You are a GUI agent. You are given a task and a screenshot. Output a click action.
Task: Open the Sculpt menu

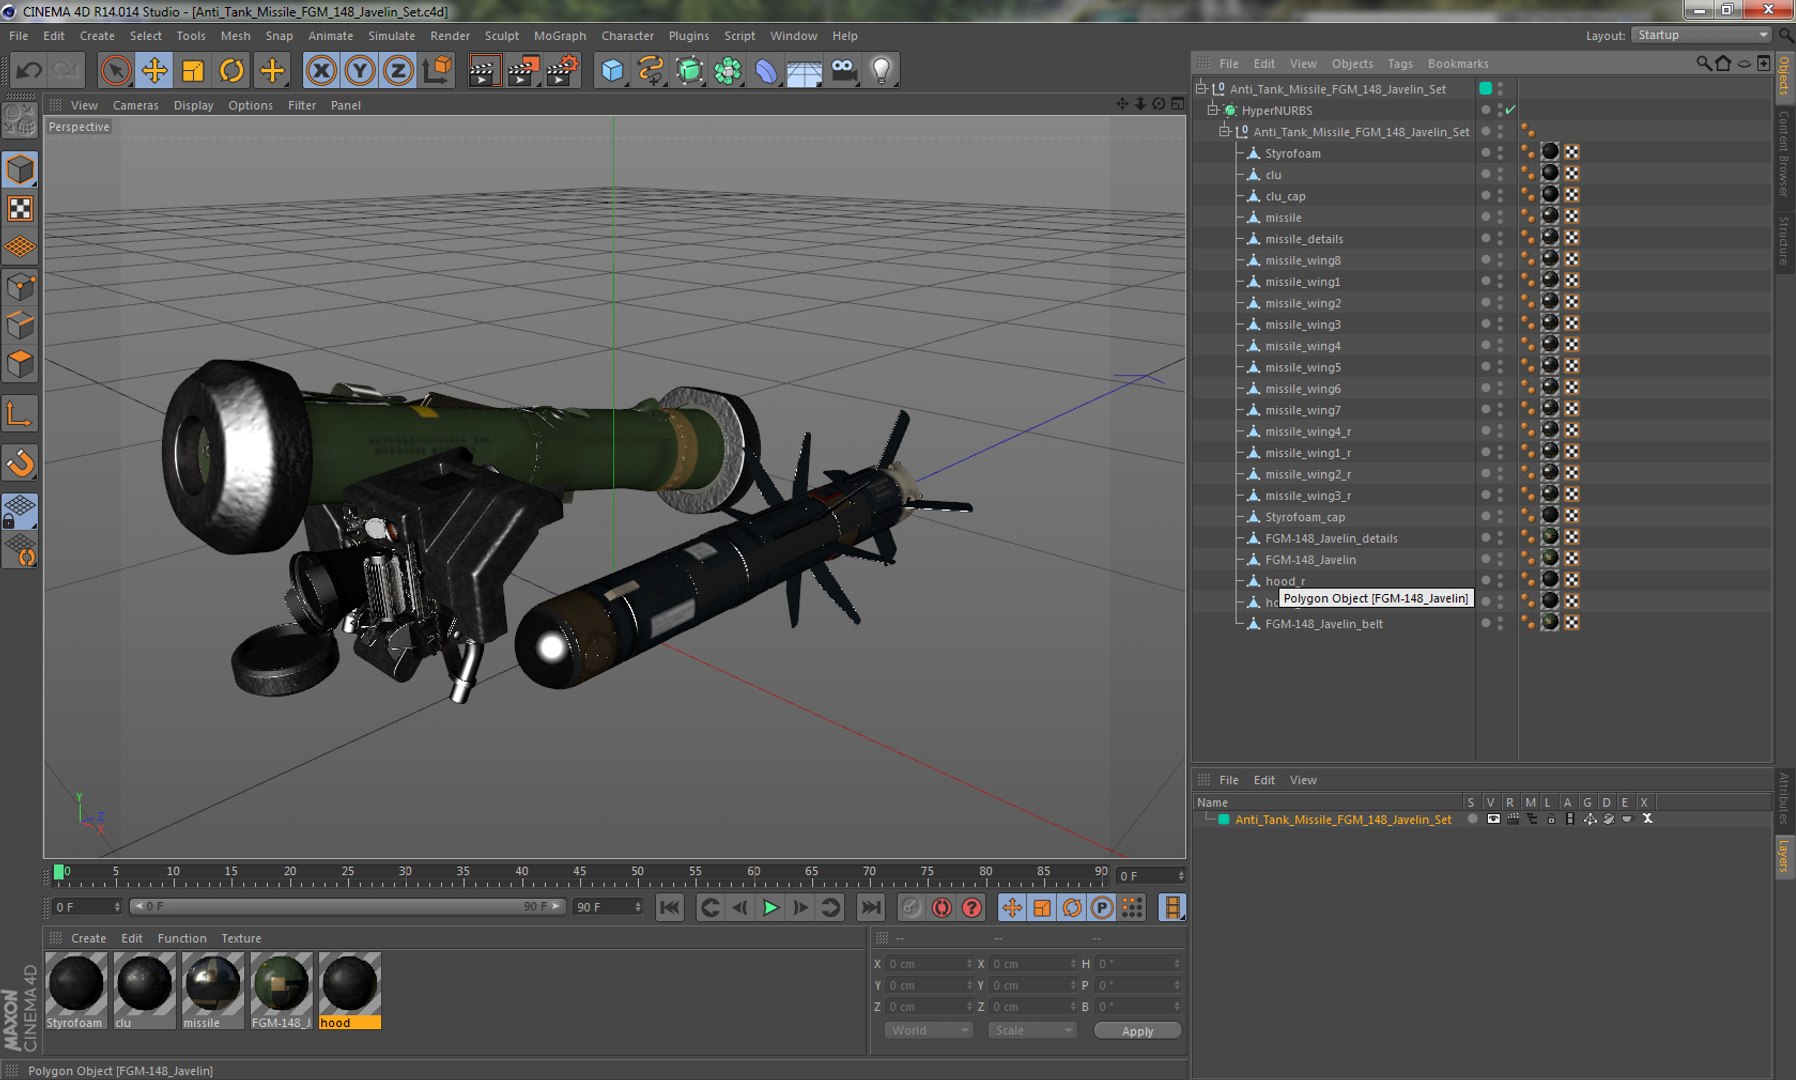[501, 35]
